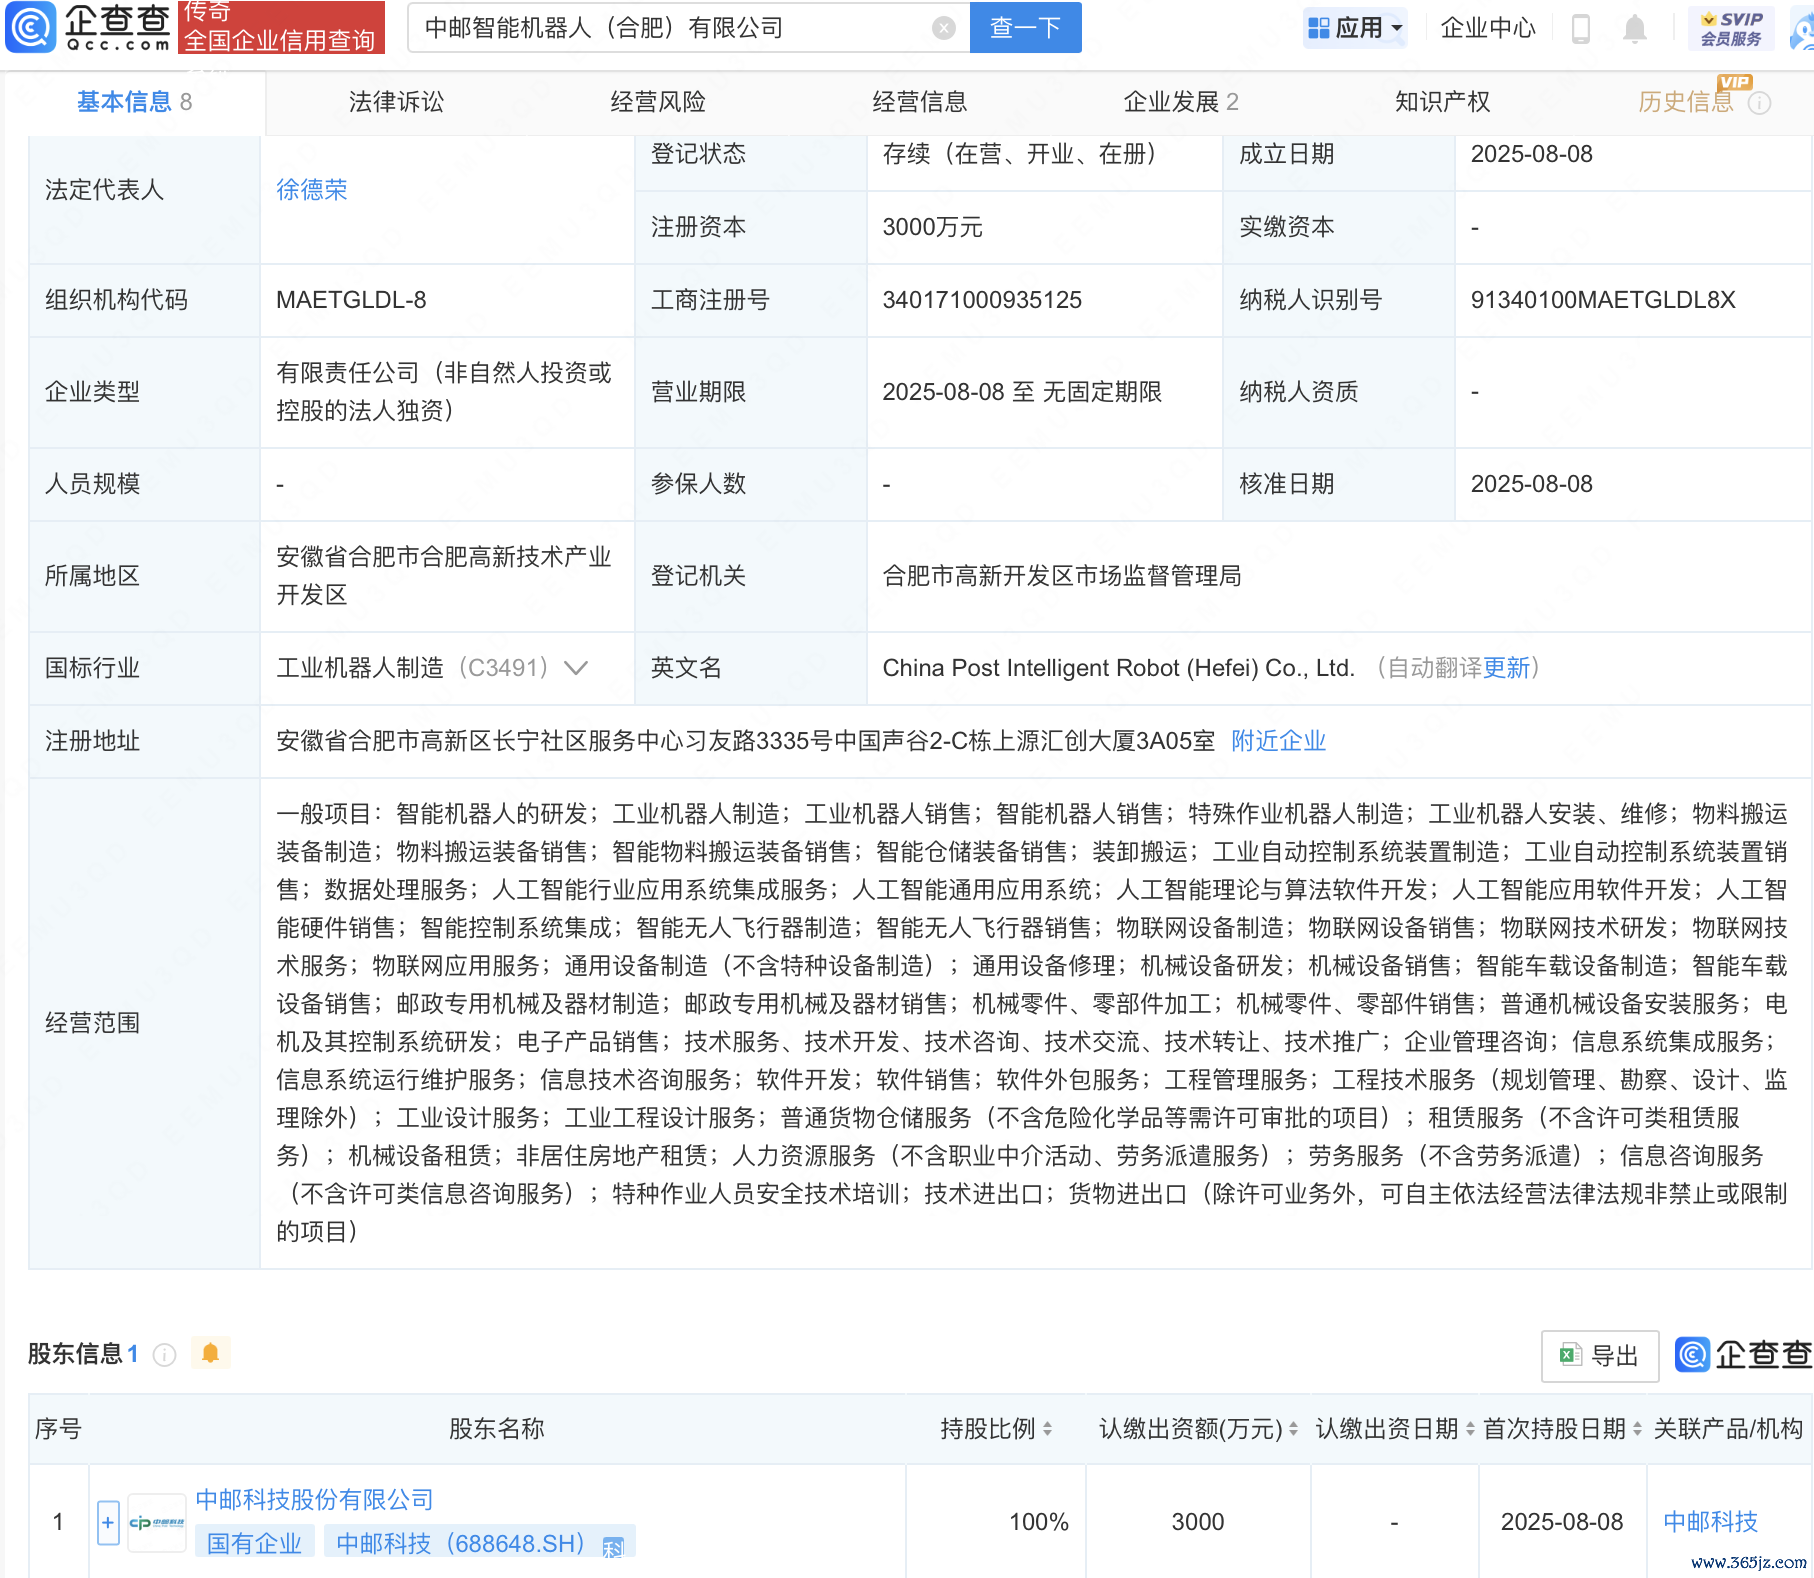The image size is (1814, 1578).
Task: Switch to 知识产权 tab
Action: pyautogui.click(x=1442, y=102)
